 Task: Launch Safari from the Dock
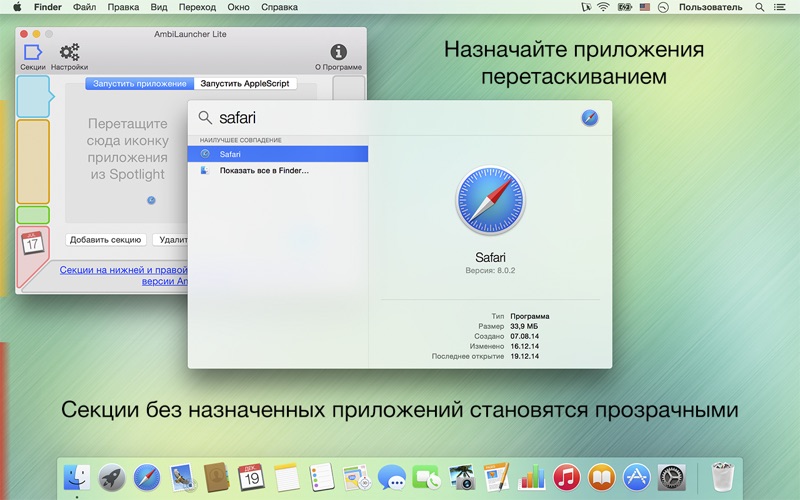(147, 478)
